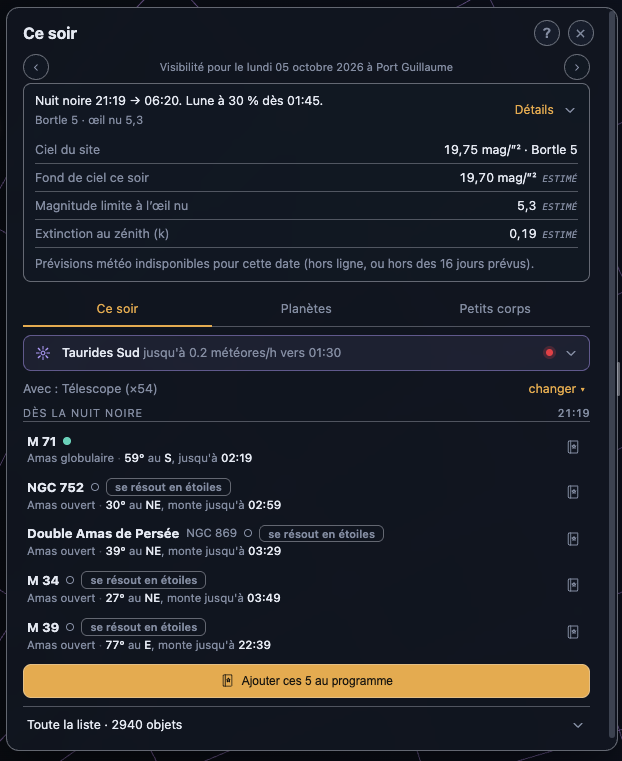Open the help question mark icon
The image size is (622, 761).
coord(547,33)
